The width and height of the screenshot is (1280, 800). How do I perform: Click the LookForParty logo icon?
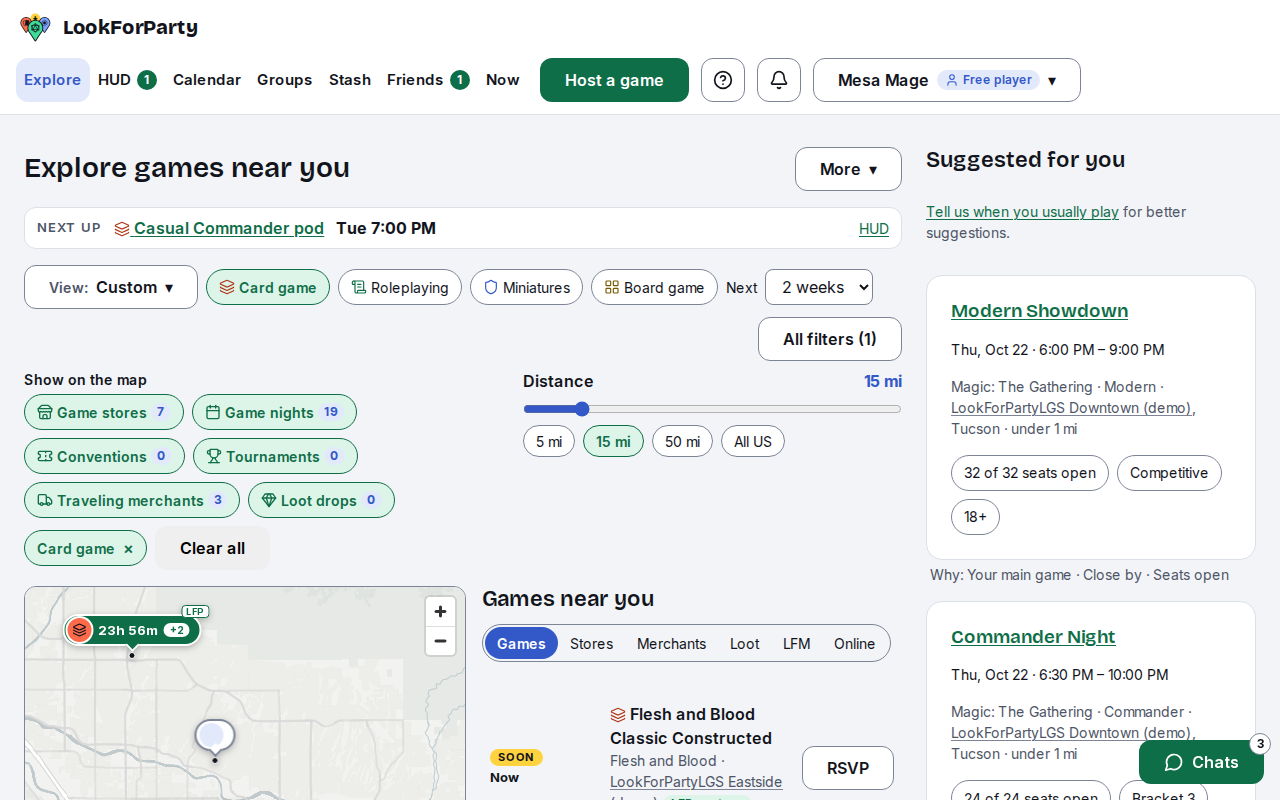coord(35,27)
